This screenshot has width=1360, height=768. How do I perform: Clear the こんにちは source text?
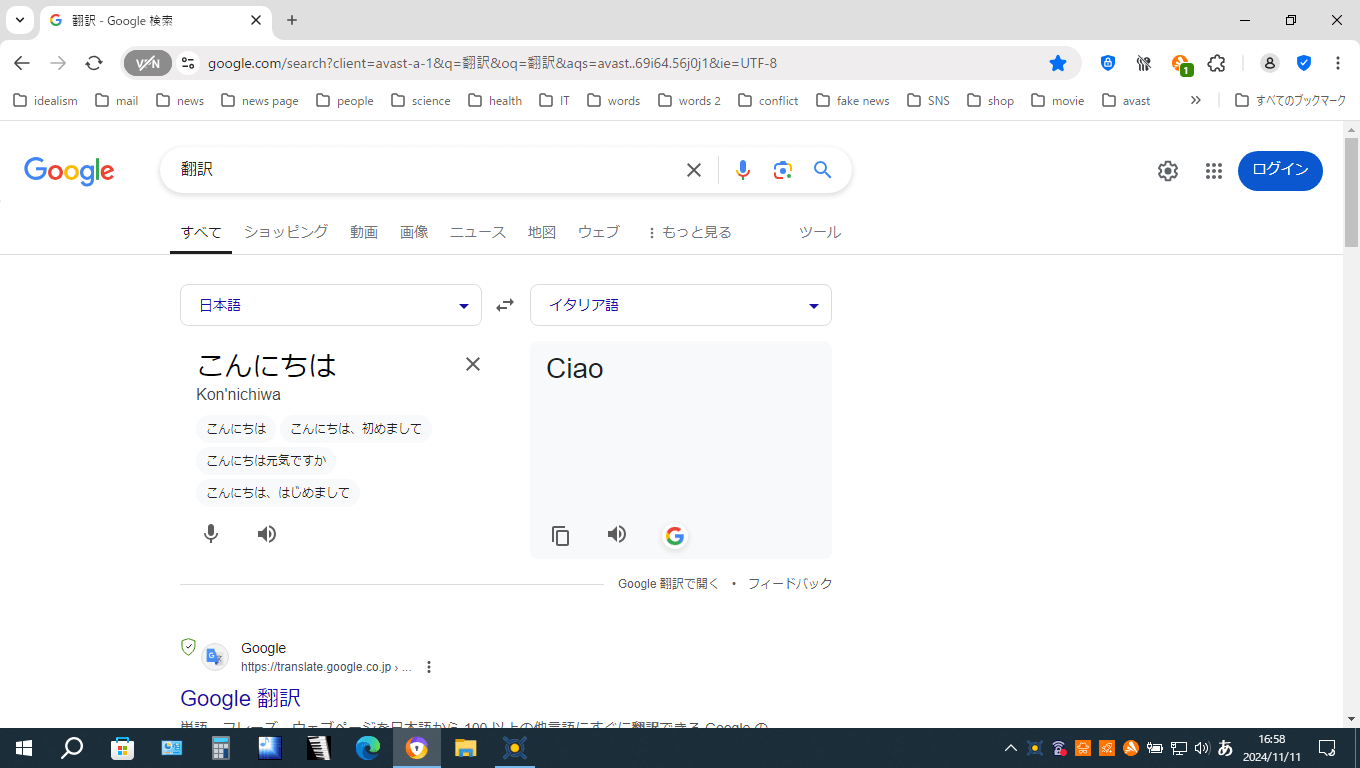click(473, 364)
